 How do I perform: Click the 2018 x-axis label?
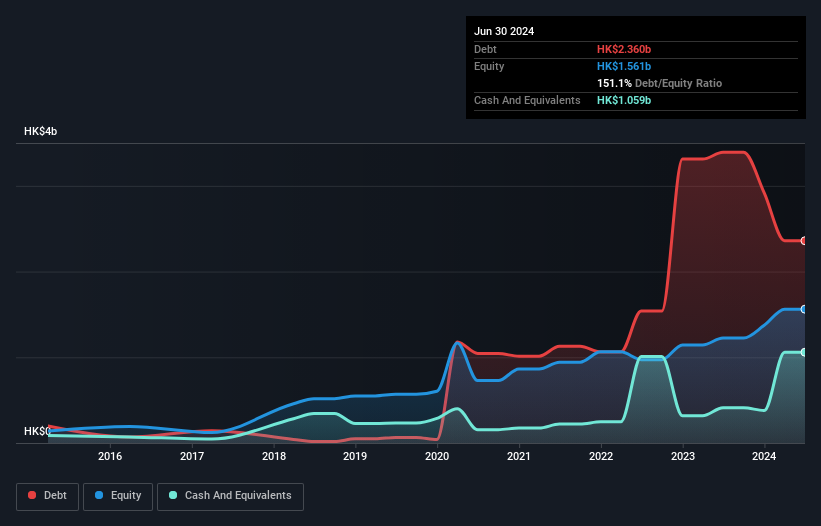274,456
